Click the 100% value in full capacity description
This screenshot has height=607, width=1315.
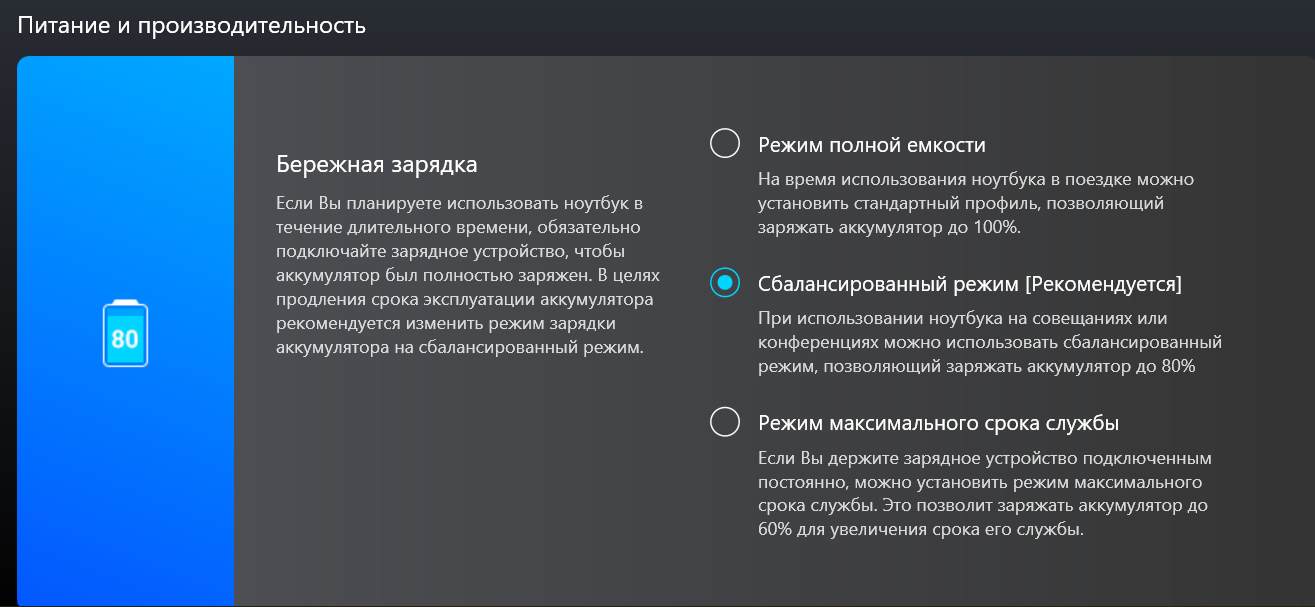[x=998, y=228]
